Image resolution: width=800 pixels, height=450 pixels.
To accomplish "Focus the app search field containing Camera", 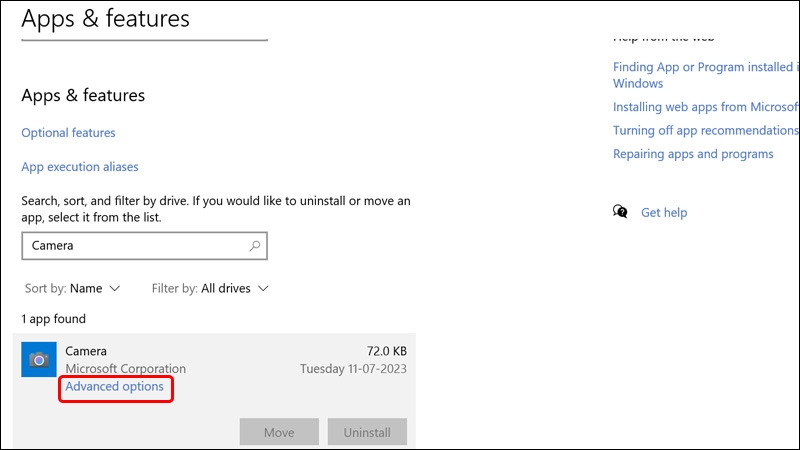I will click(x=144, y=246).
